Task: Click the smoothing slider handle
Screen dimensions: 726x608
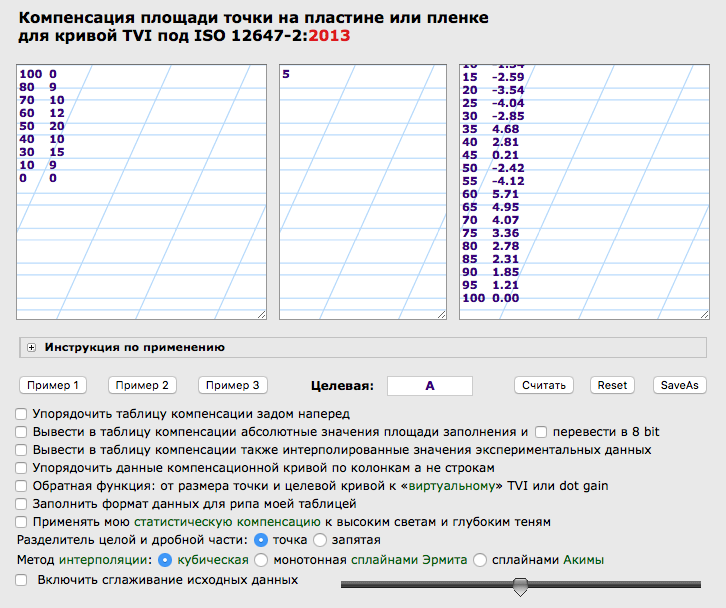Action: 520,586
